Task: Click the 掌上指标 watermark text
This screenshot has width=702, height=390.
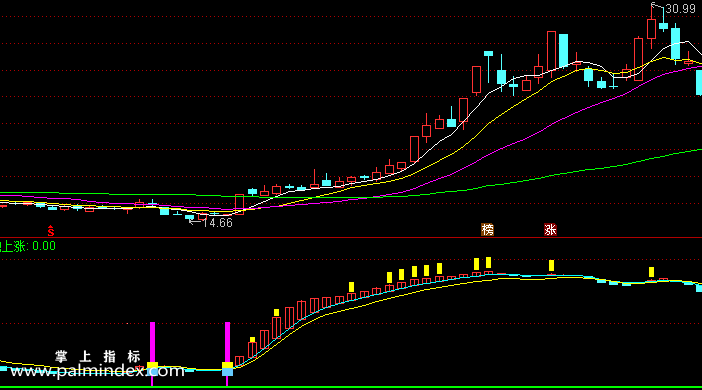Action: tap(98, 356)
